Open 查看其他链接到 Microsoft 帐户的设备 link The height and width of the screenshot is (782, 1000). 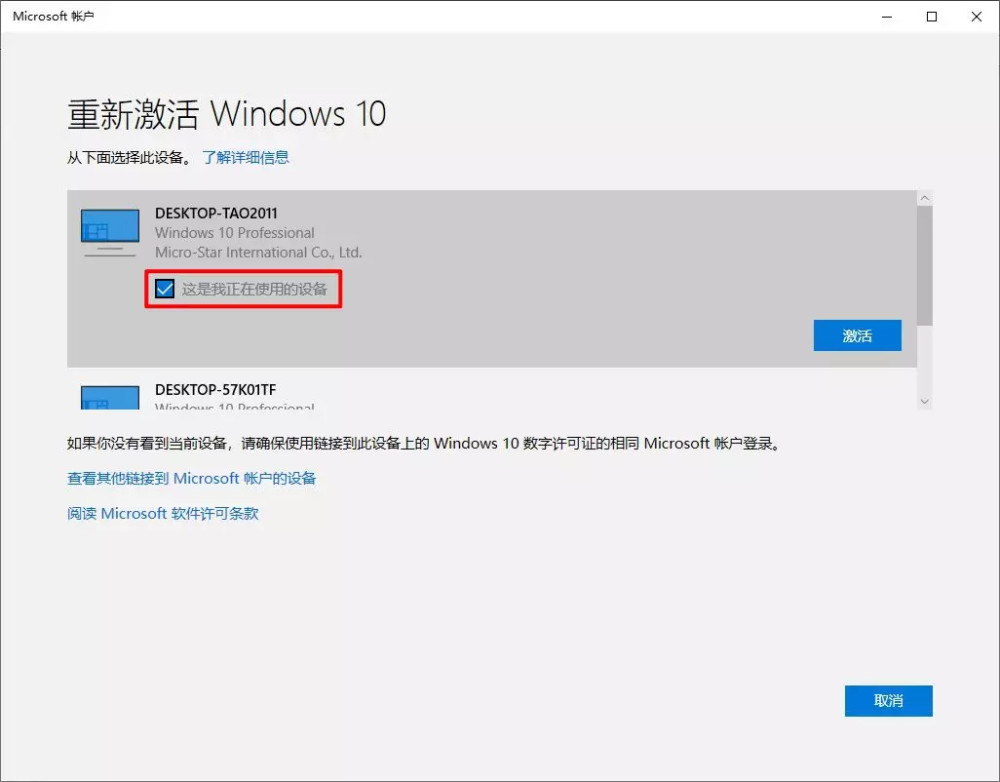click(191, 478)
